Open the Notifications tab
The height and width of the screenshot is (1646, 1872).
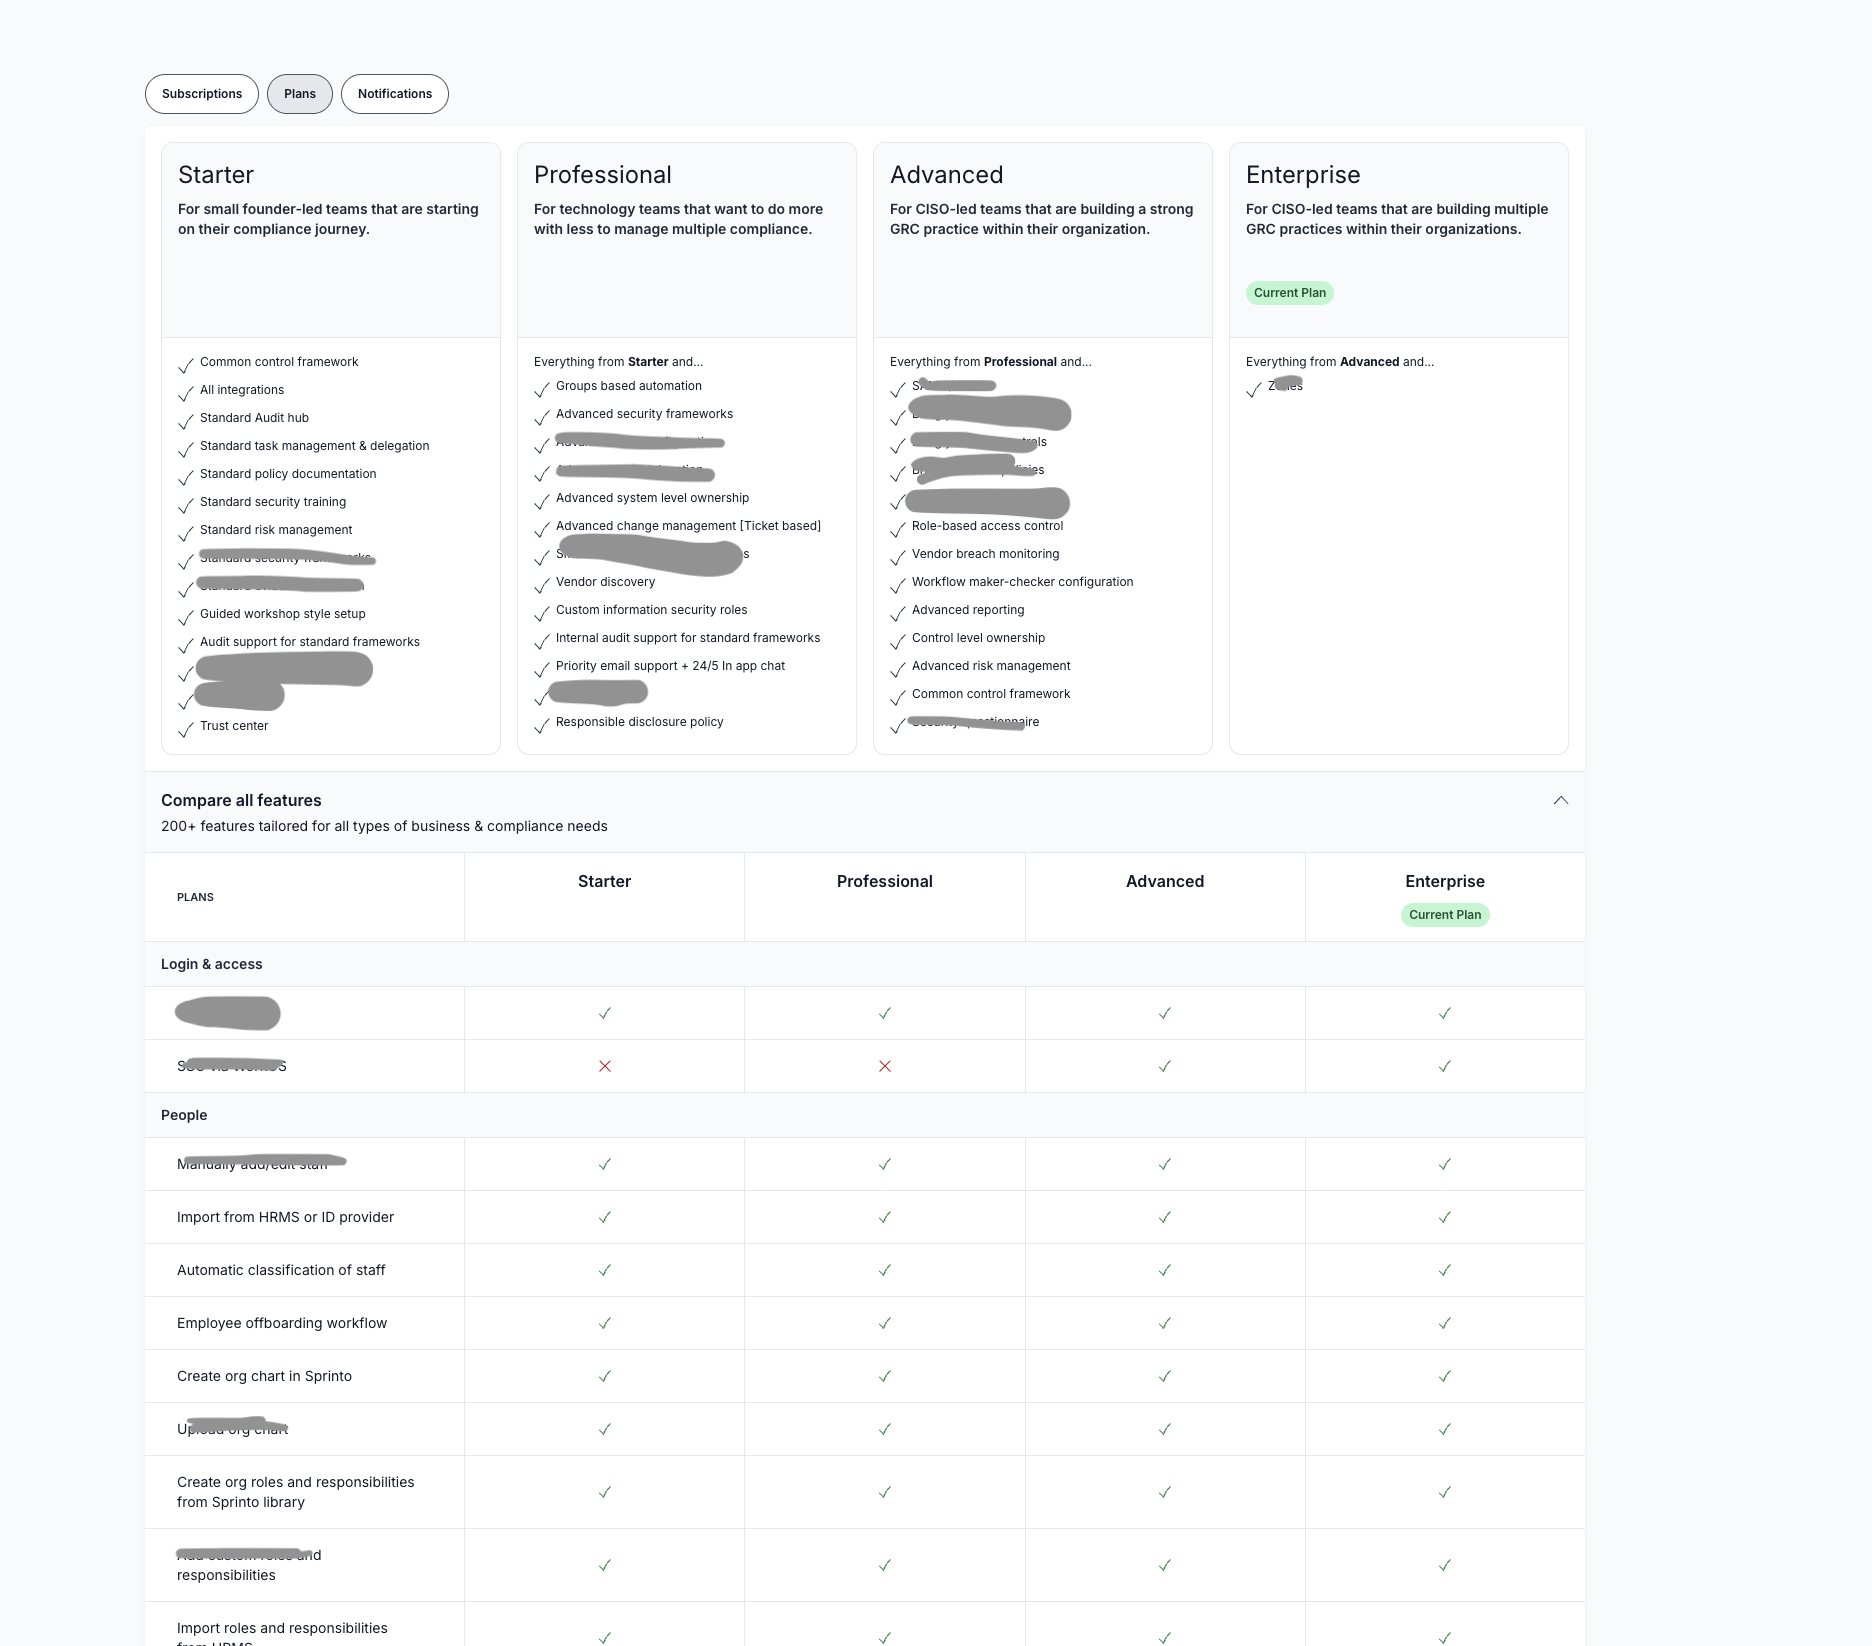pyautogui.click(x=394, y=94)
